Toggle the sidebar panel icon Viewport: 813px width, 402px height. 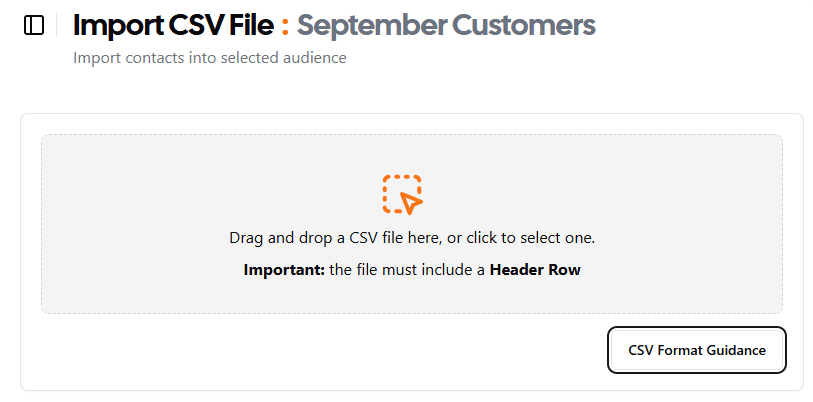click(34, 25)
